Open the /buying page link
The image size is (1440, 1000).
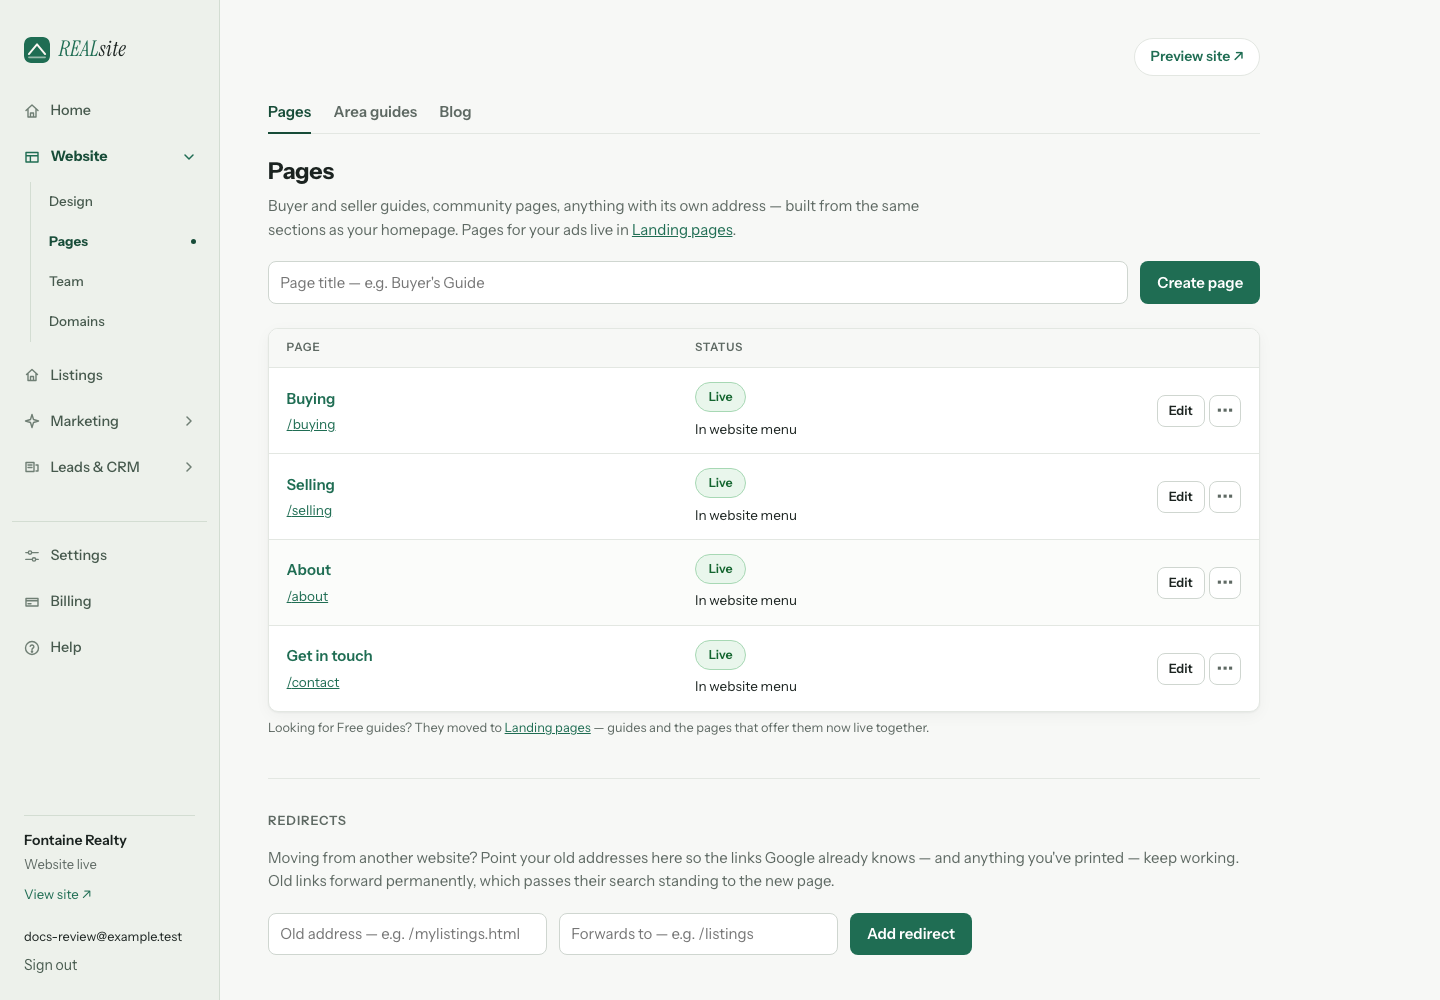point(311,425)
